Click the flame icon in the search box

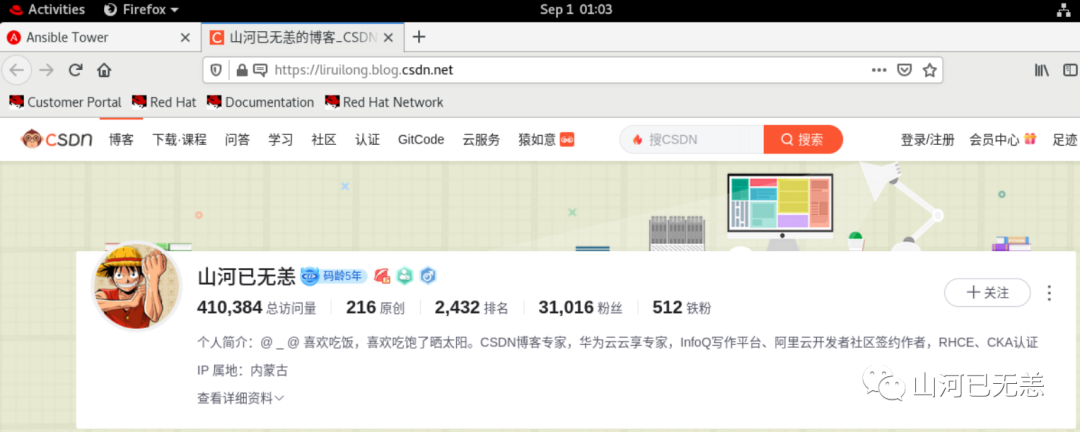[637, 140]
